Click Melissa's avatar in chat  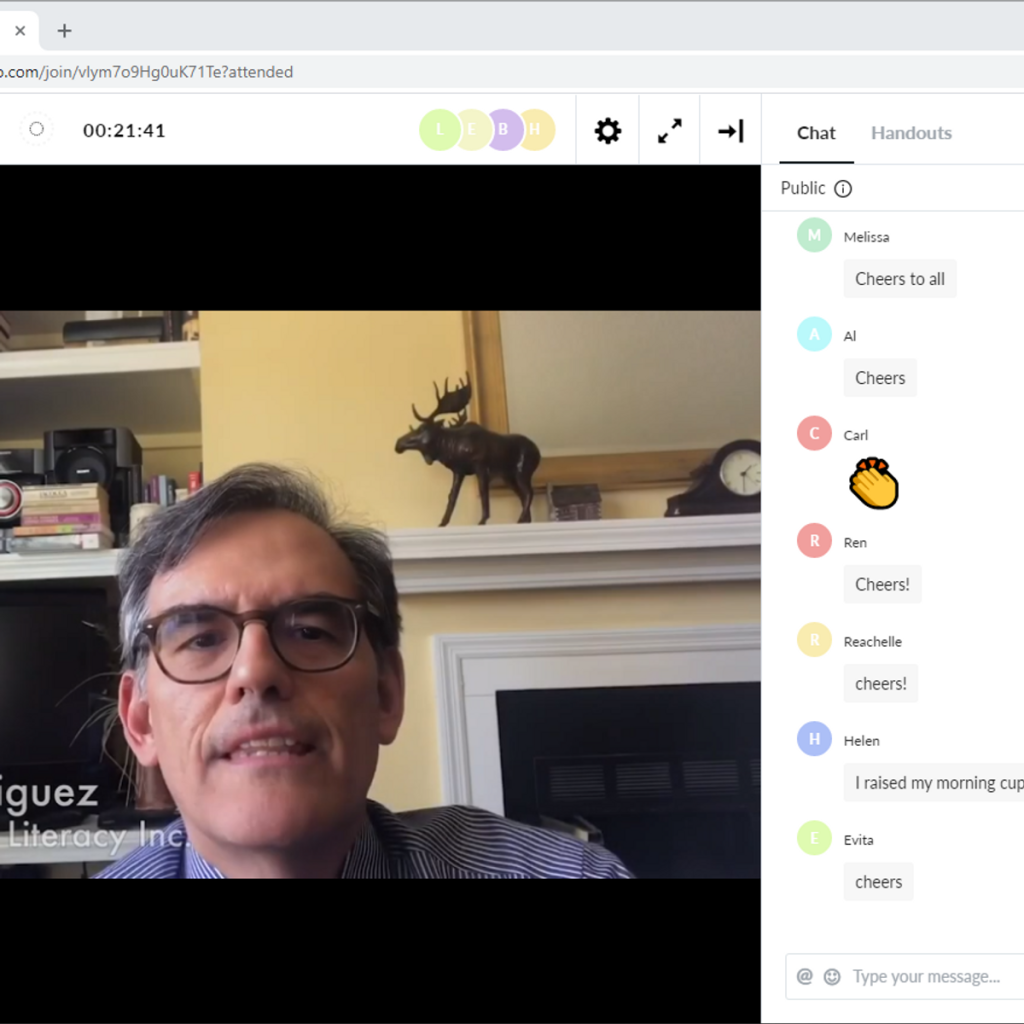point(814,235)
